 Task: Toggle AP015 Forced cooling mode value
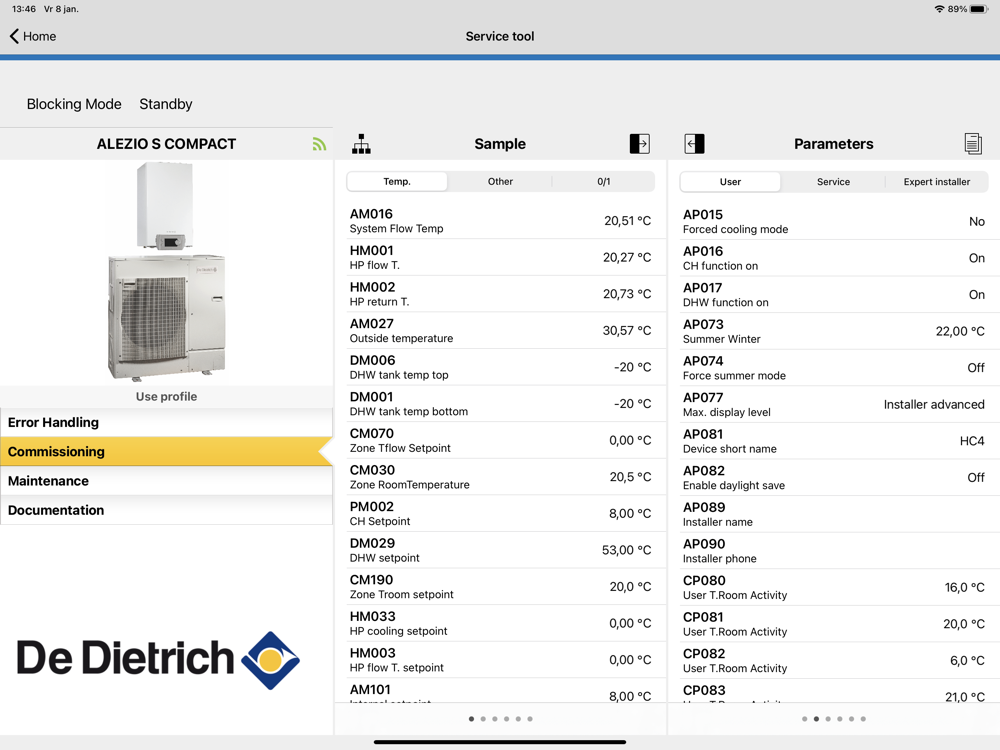pyautogui.click(x=976, y=221)
